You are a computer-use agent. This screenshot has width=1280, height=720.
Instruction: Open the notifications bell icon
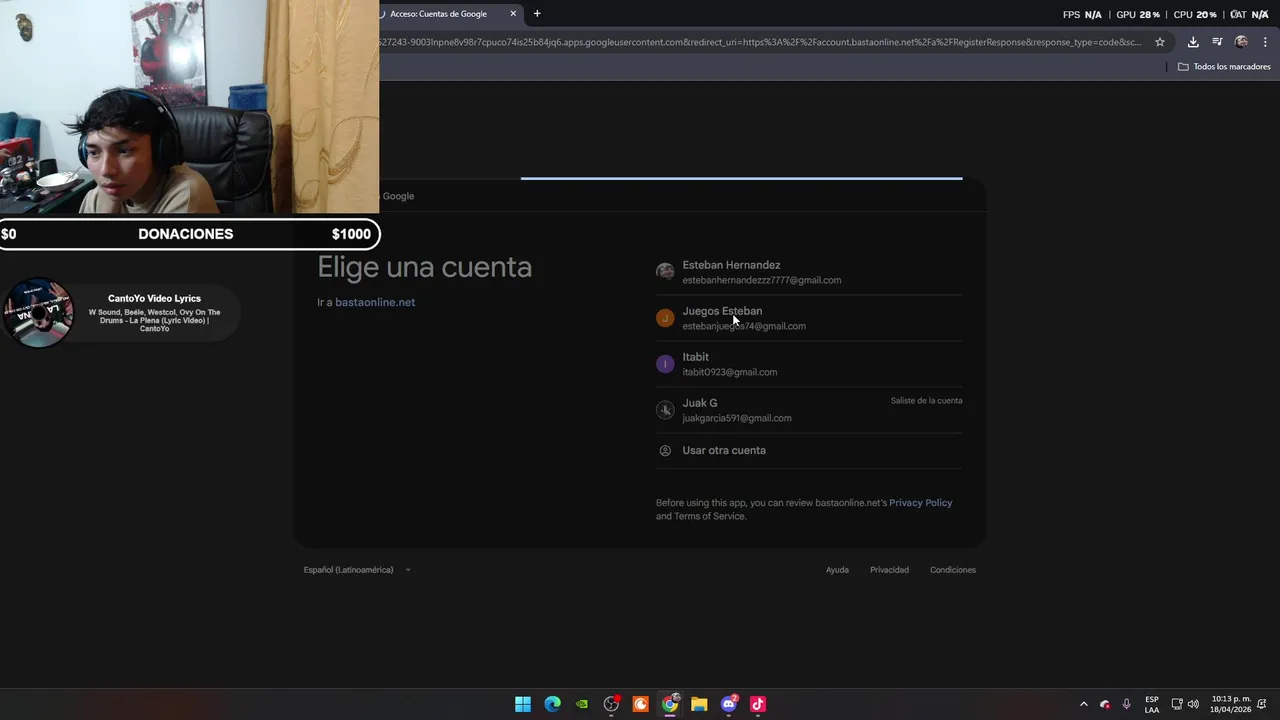[x=1262, y=704]
